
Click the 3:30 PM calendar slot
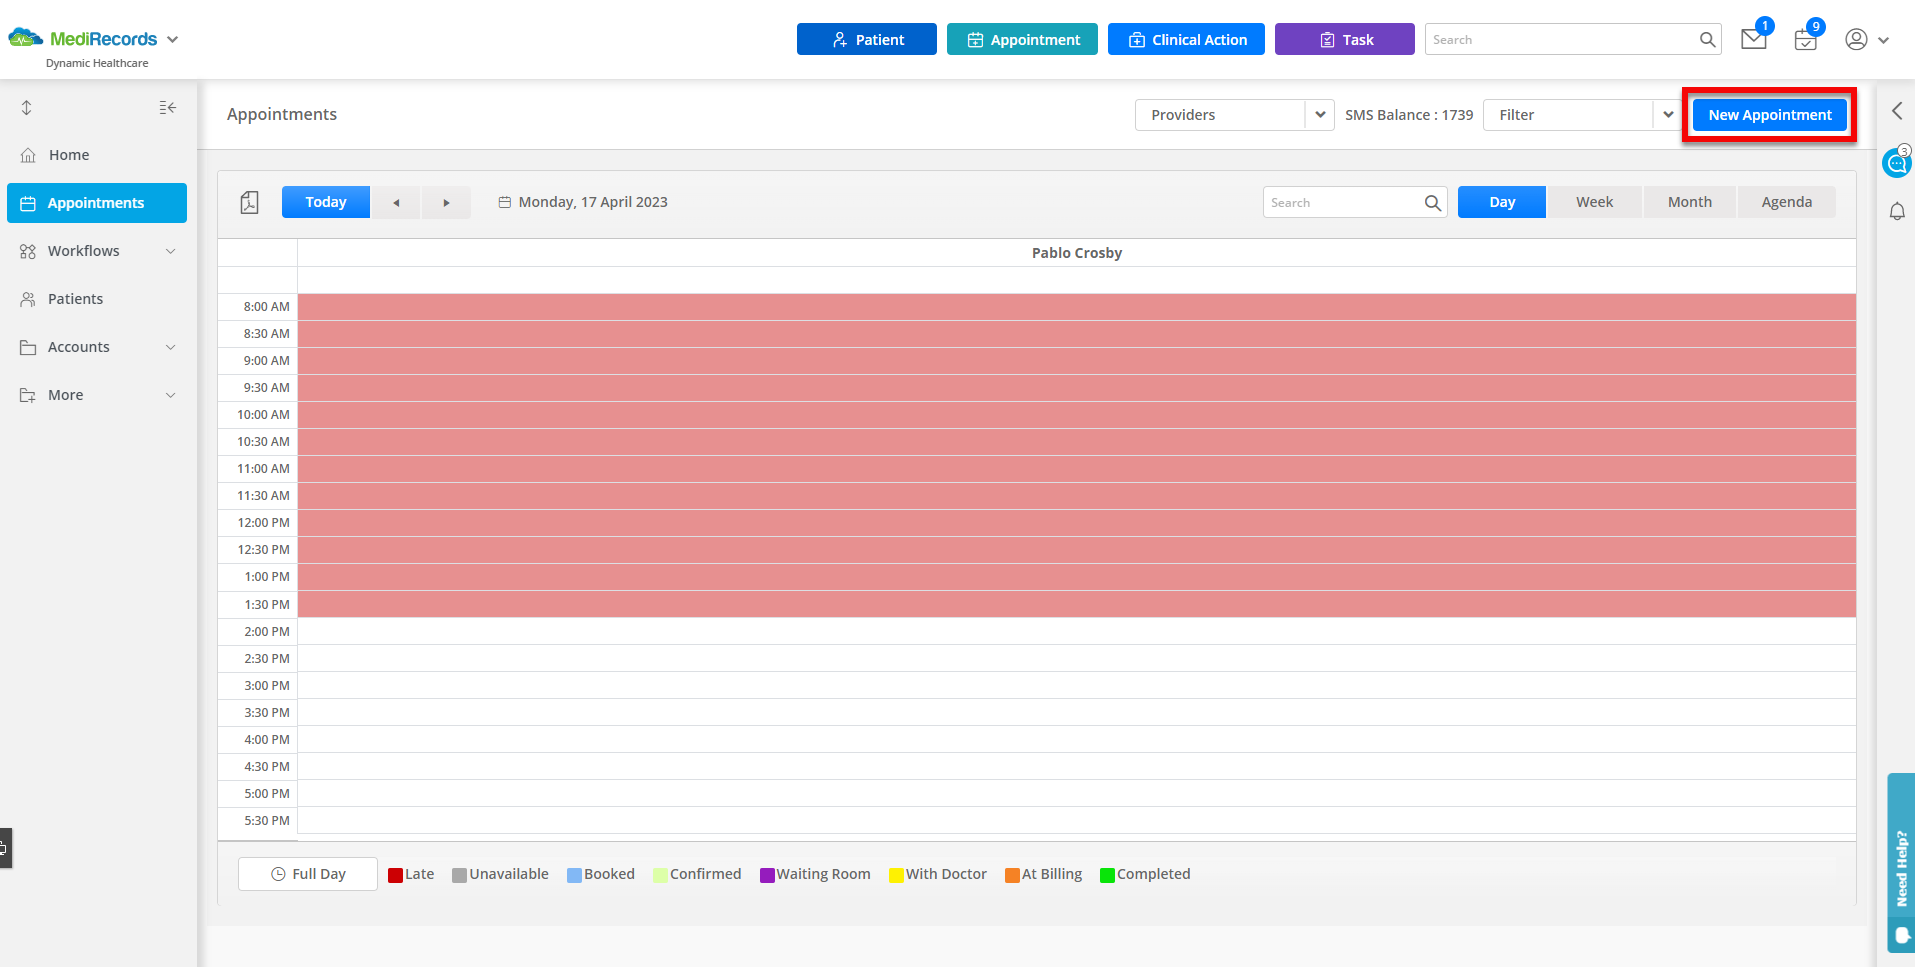tap(1076, 712)
